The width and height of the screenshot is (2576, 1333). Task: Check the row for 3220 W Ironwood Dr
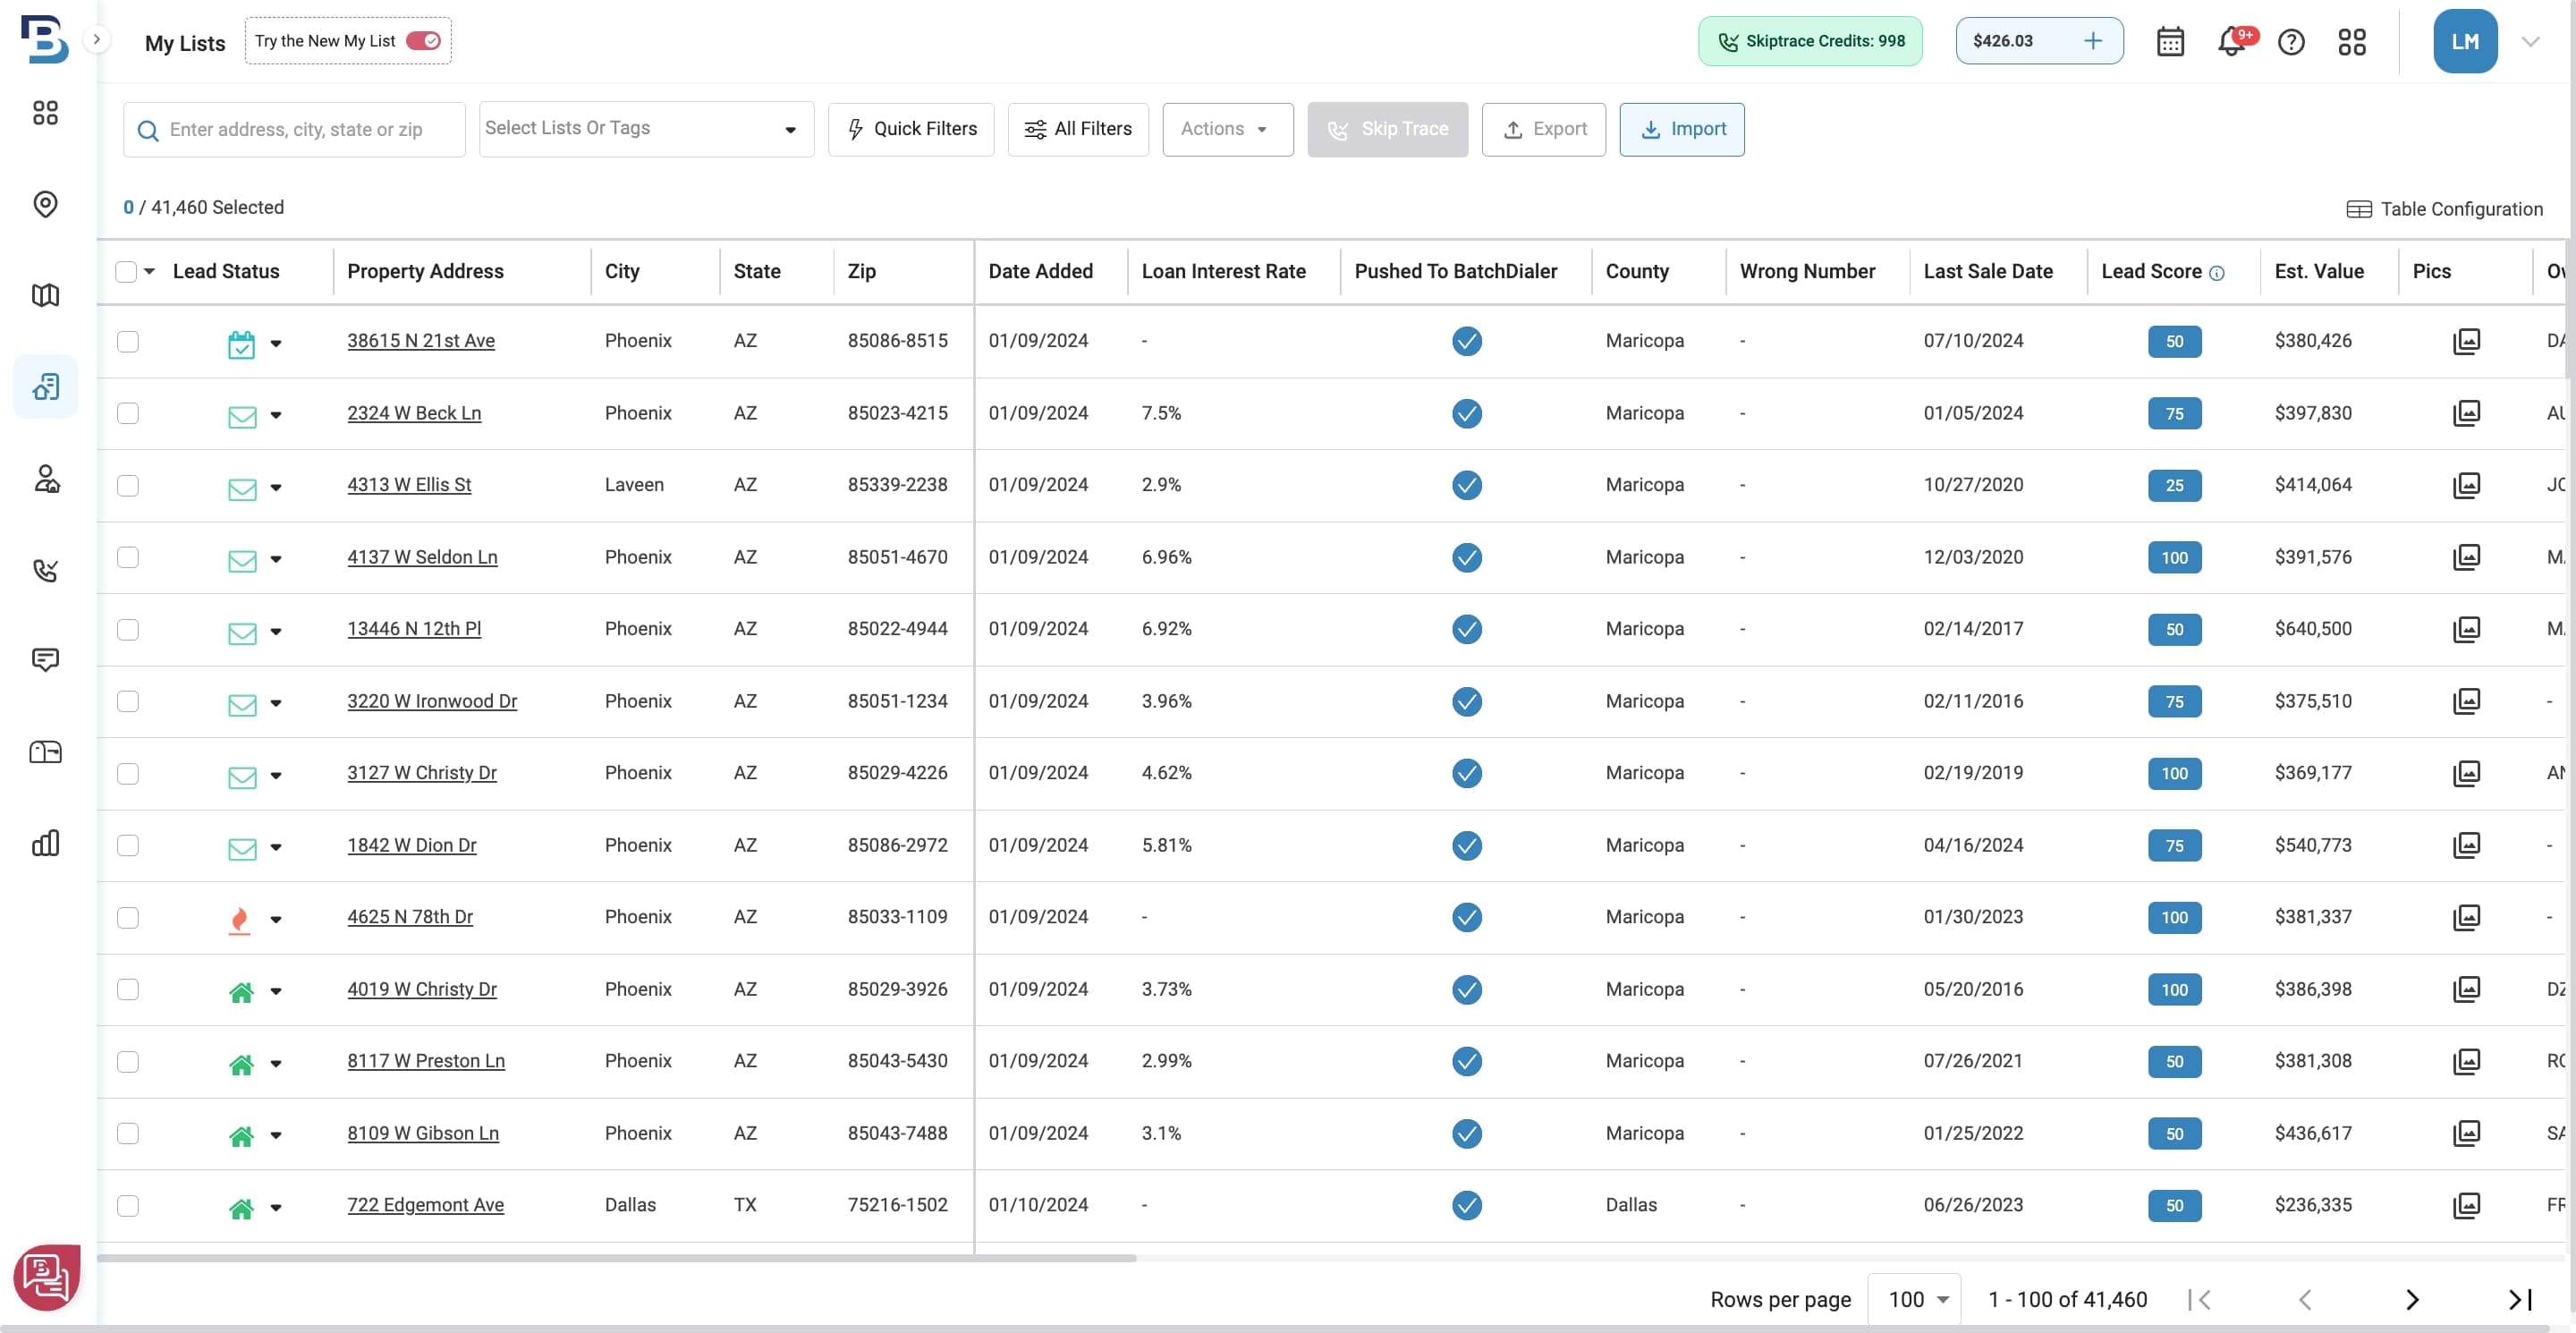pyautogui.click(x=128, y=701)
